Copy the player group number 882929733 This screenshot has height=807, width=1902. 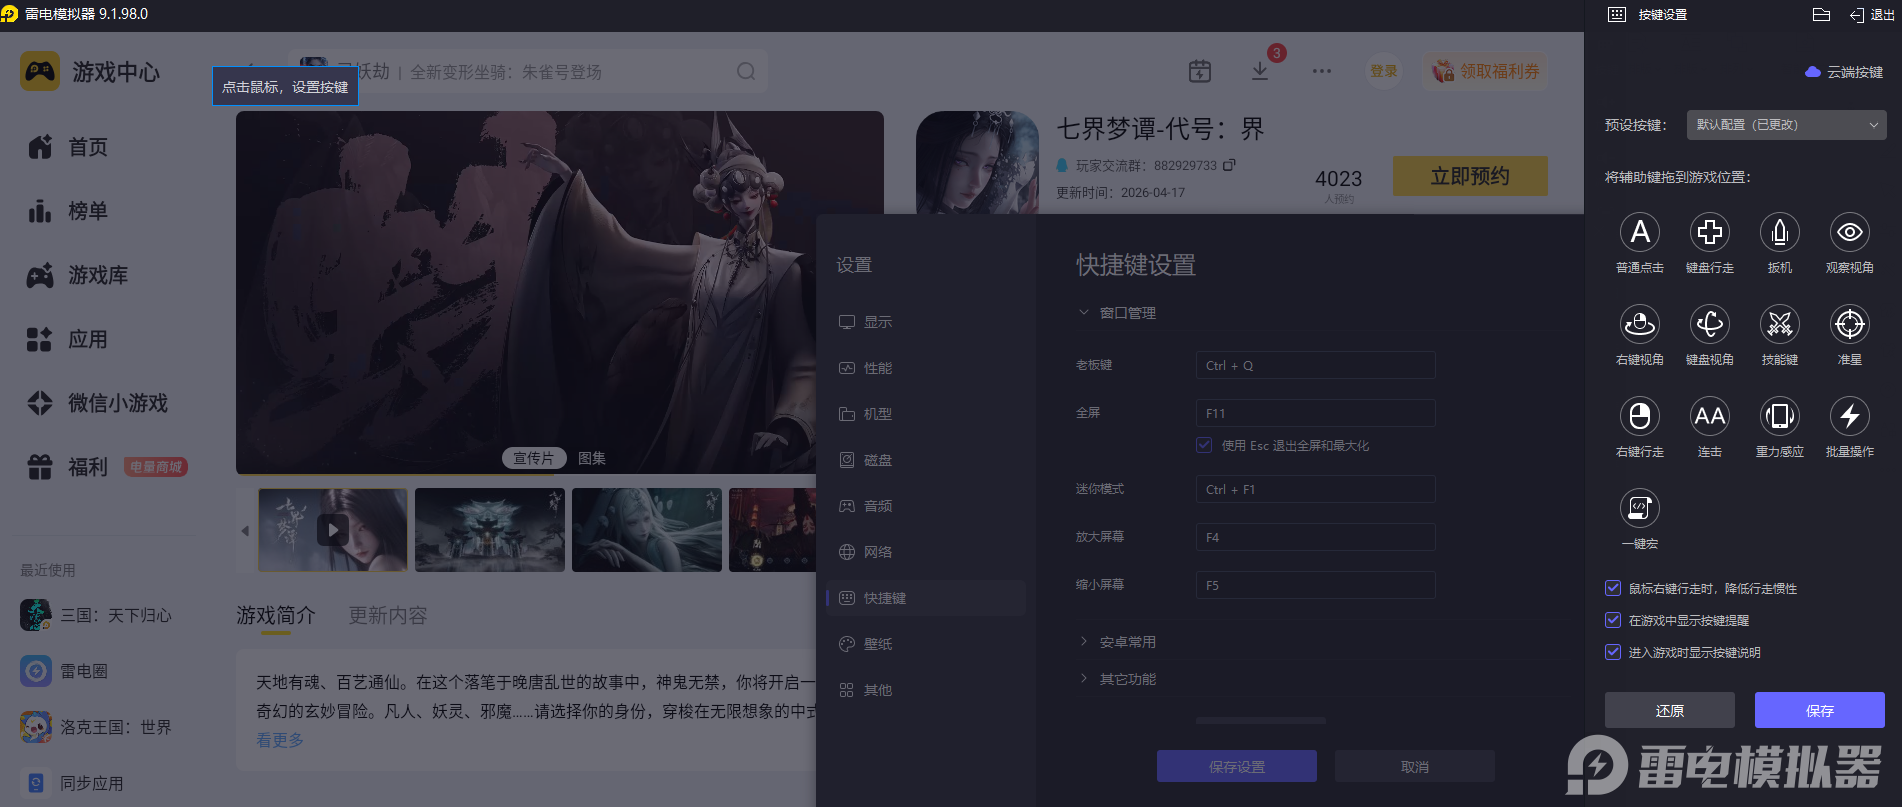[x=1229, y=165]
